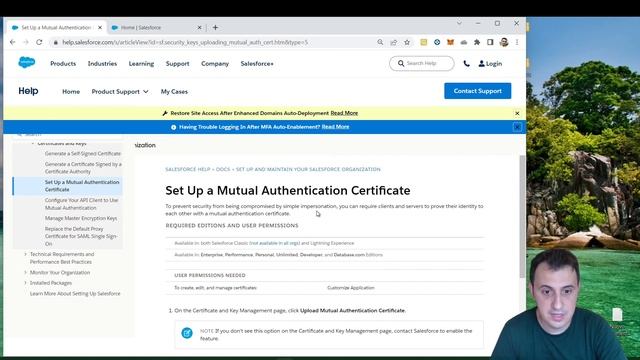Open the Support menu
Screen dimensions: 640x360
[x=178, y=64]
